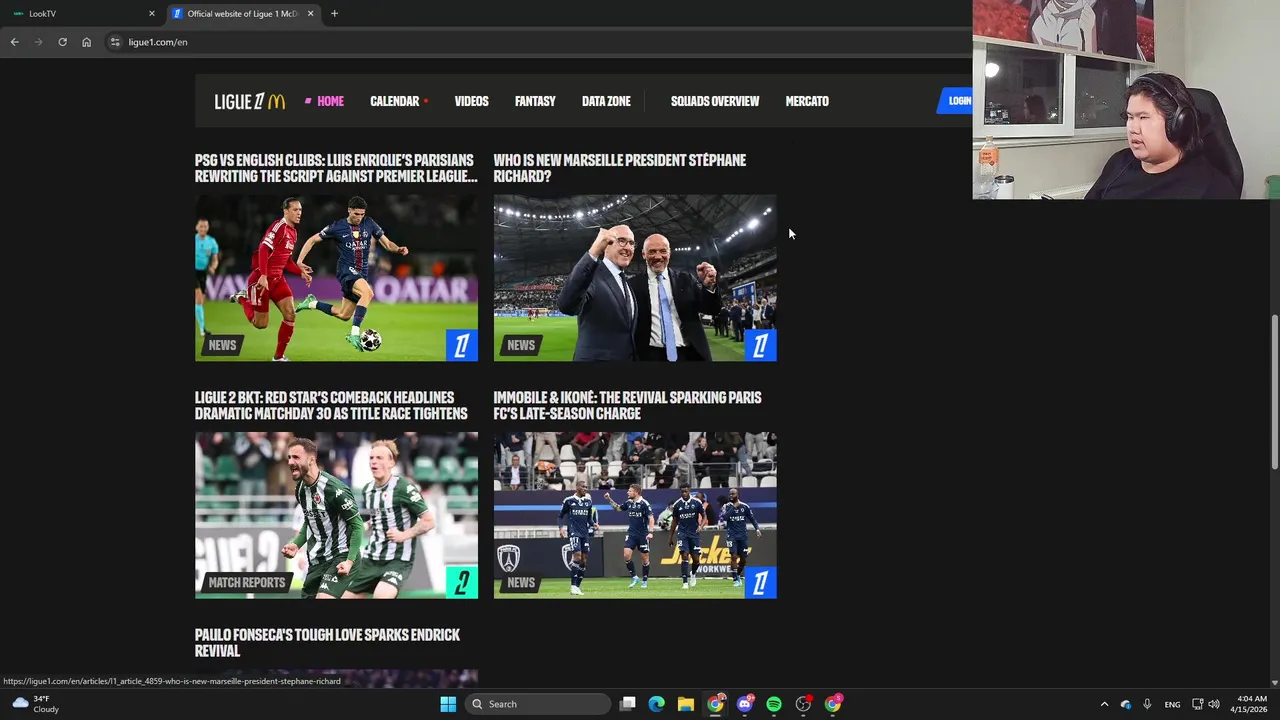Click the taskbar Search box

[x=539, y=704]
